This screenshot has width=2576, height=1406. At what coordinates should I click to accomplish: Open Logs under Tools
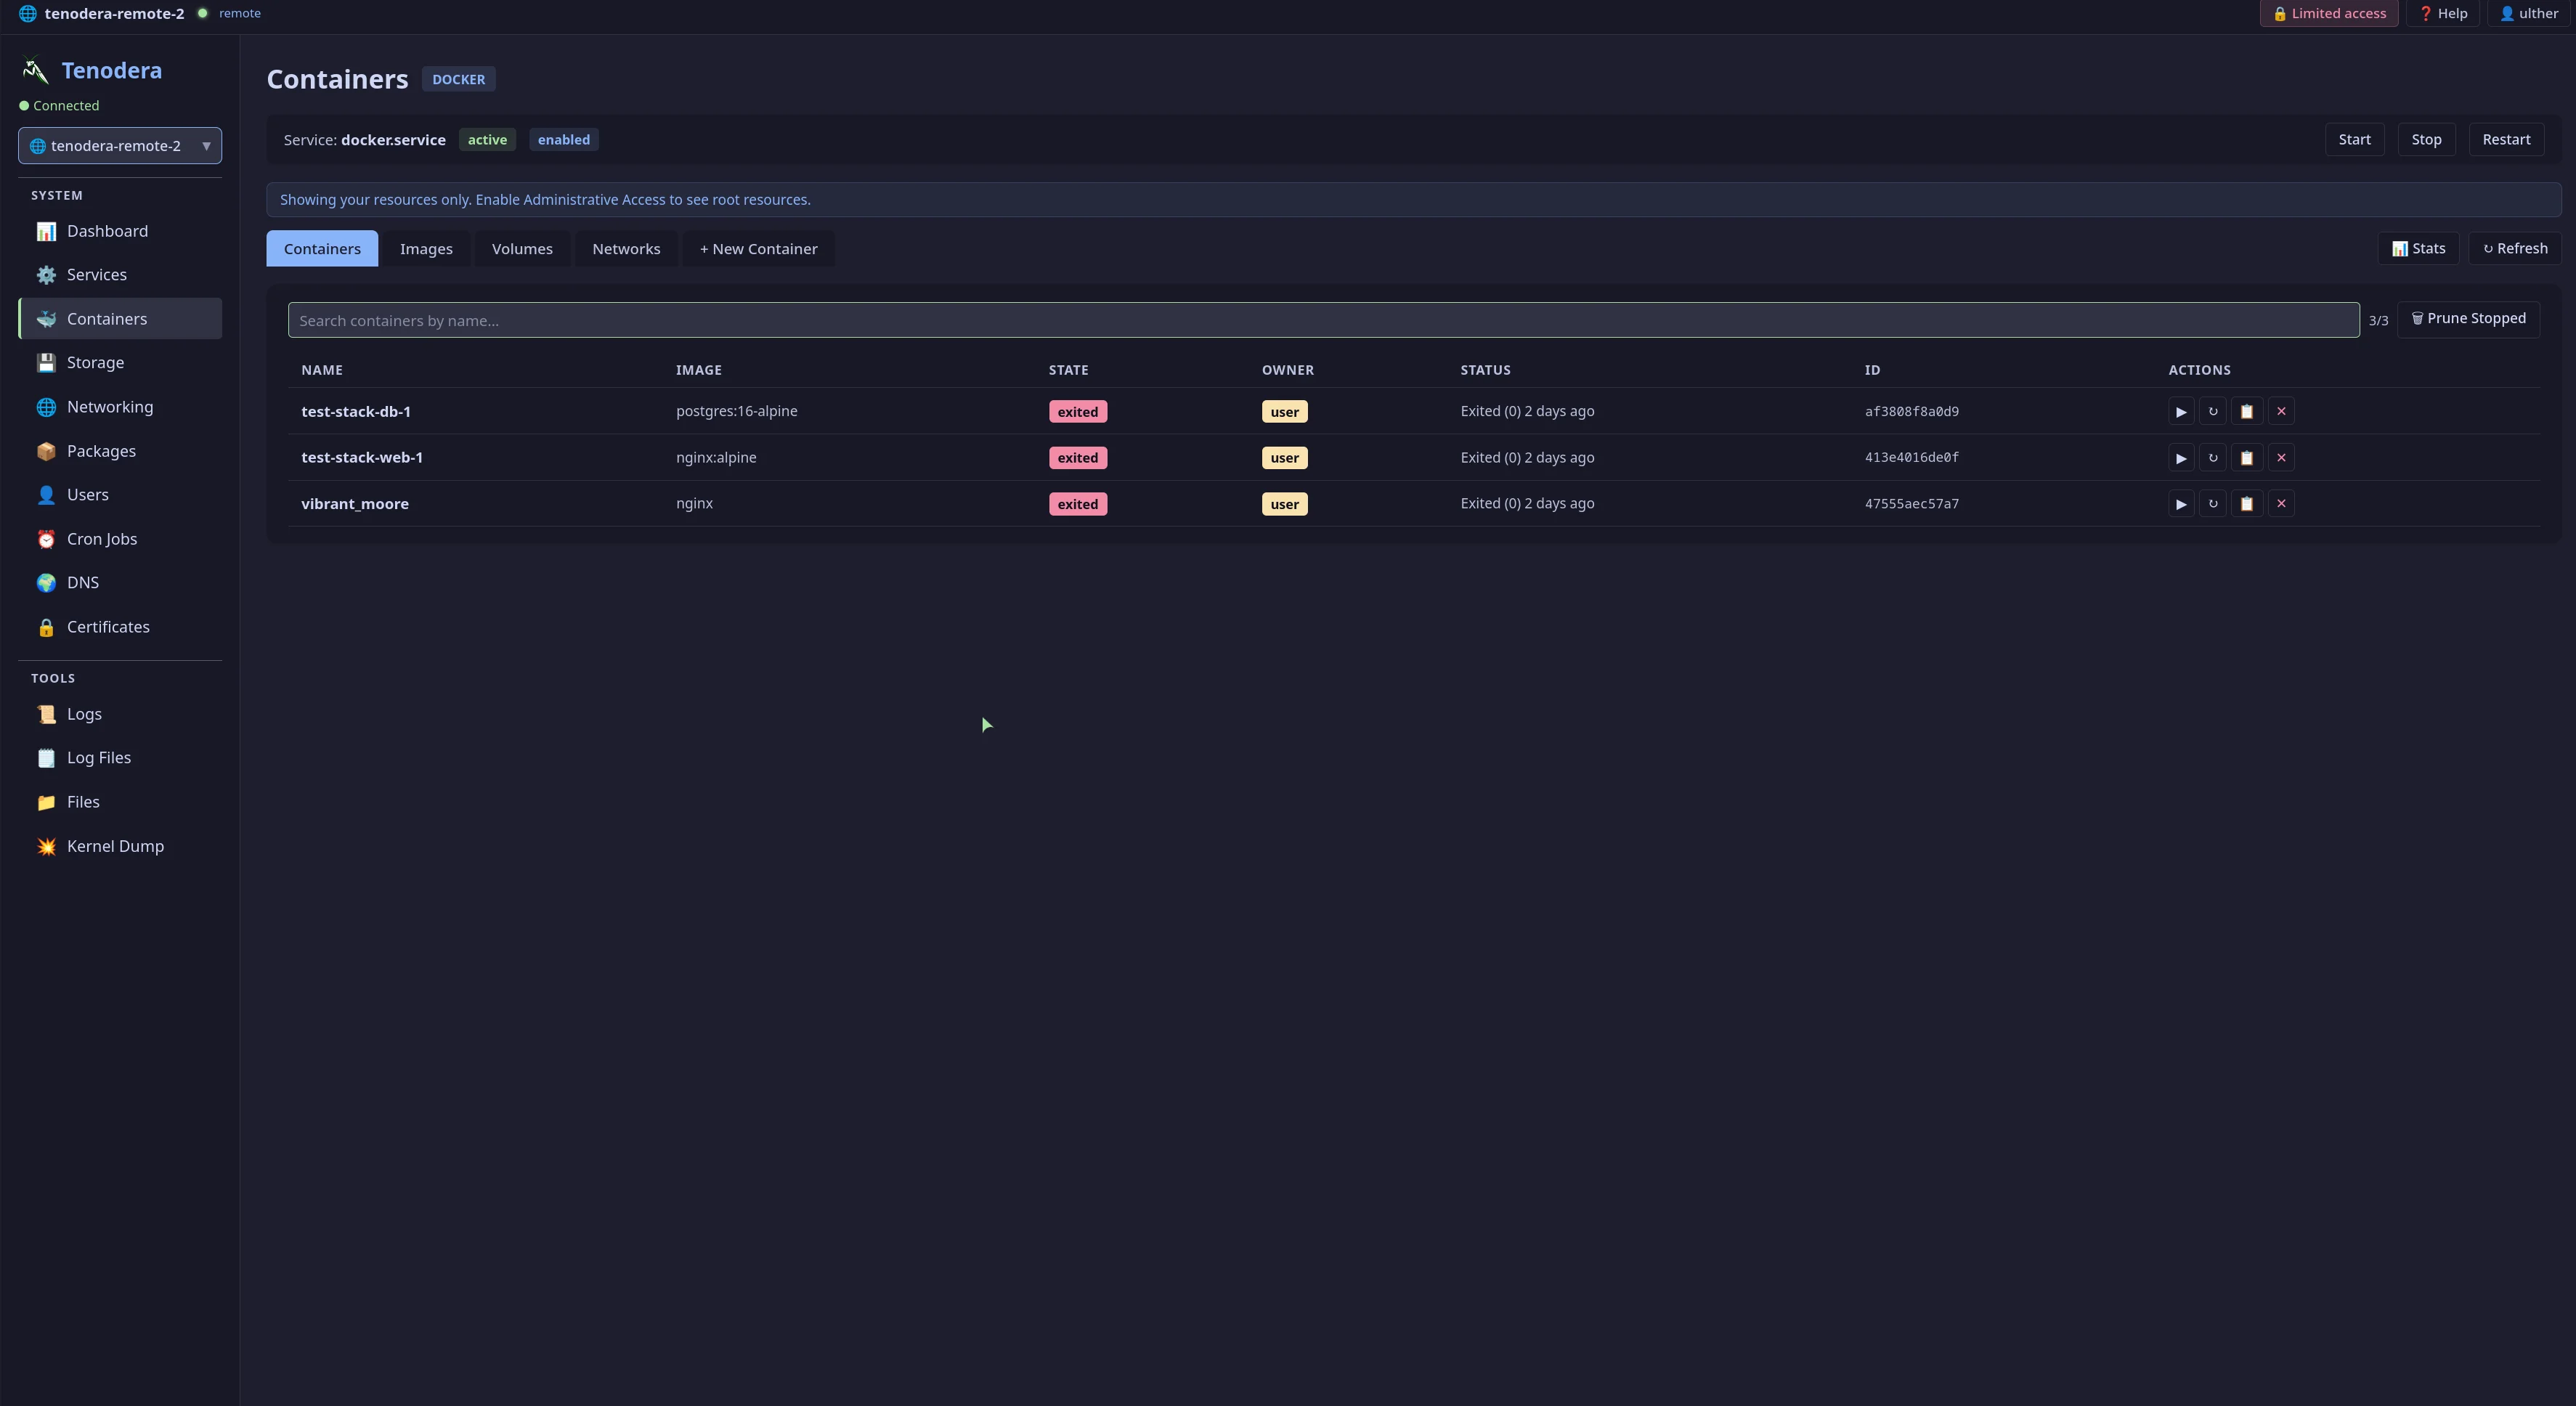click(120, 714)
